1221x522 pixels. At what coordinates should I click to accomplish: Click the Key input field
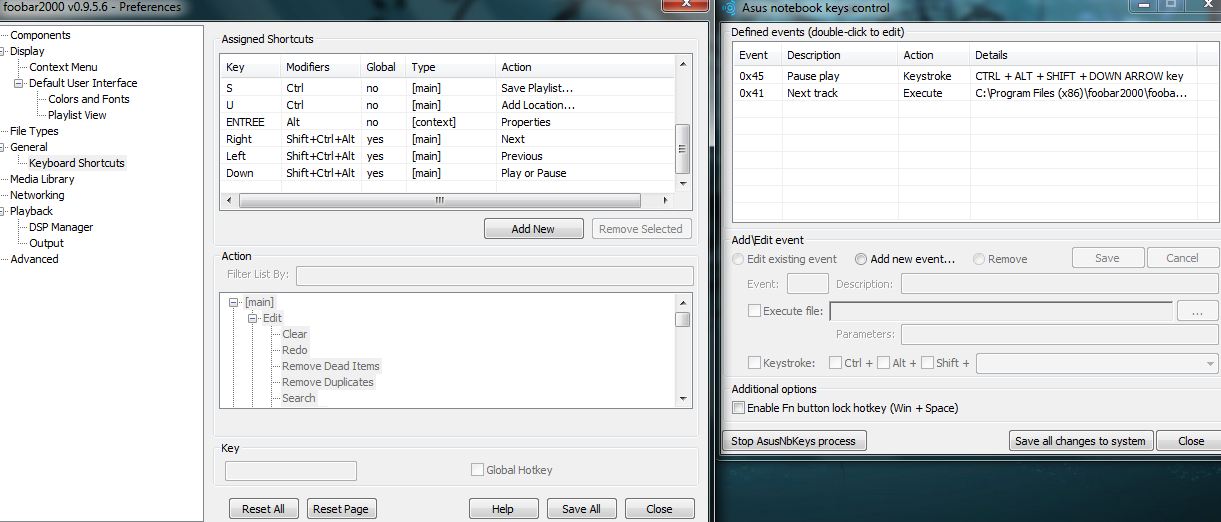290,471
